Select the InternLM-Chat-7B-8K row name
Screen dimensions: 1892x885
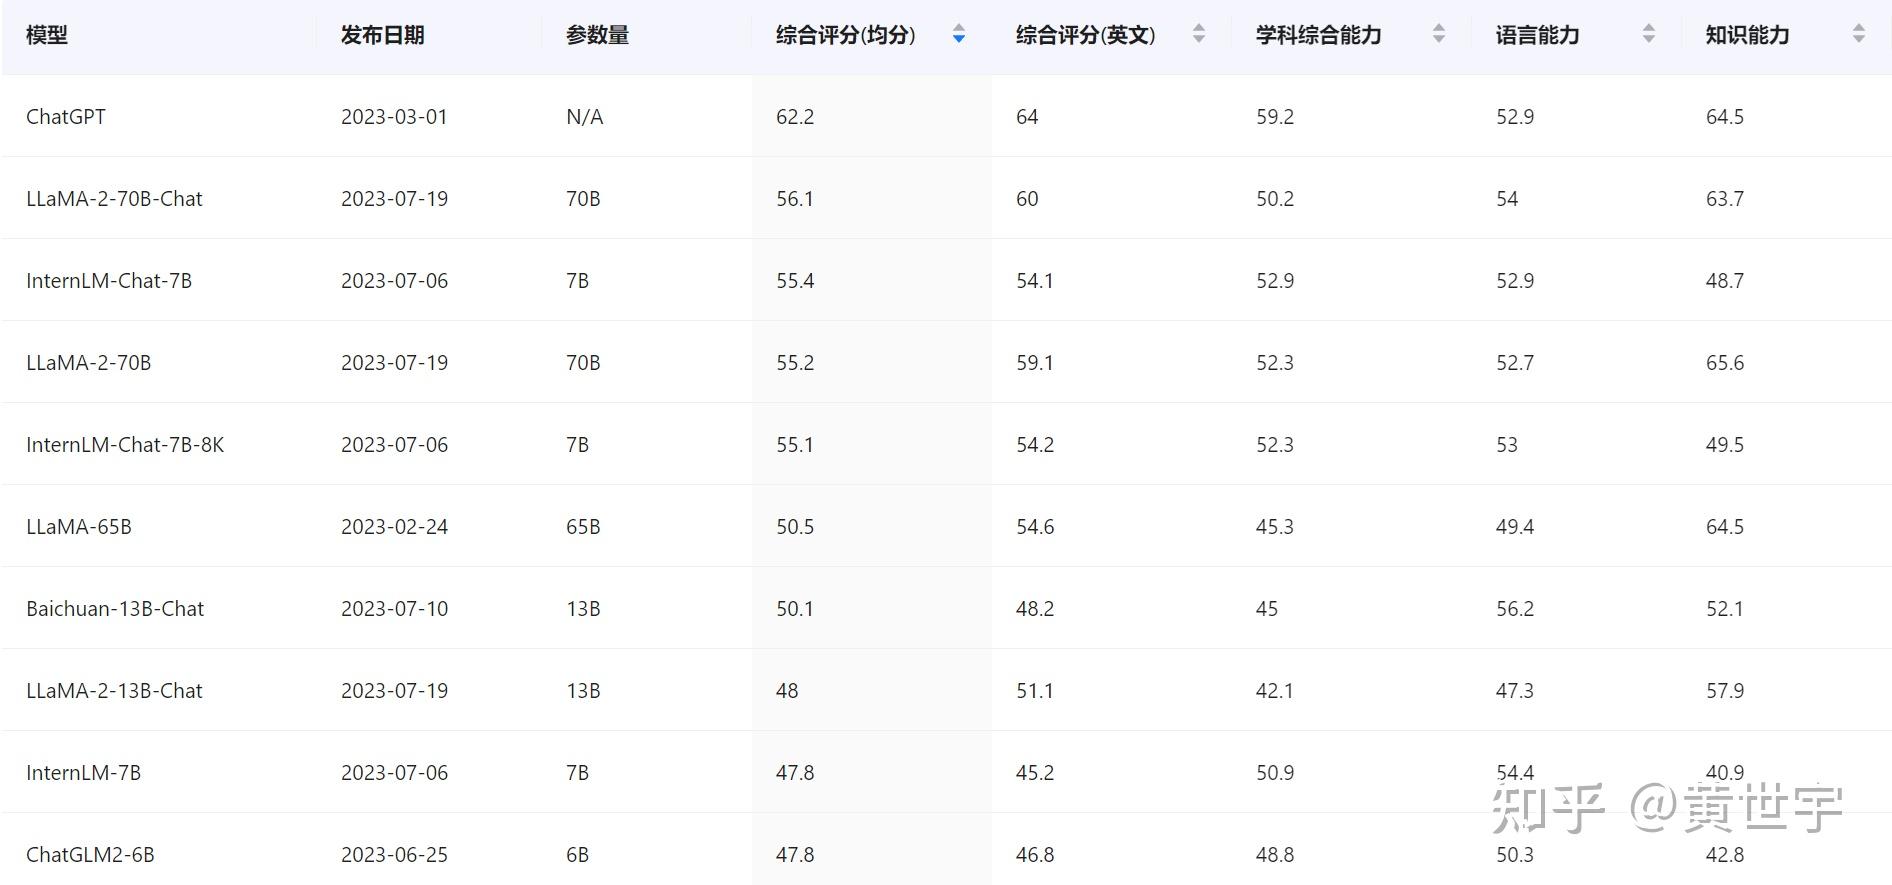click(125, 445)
